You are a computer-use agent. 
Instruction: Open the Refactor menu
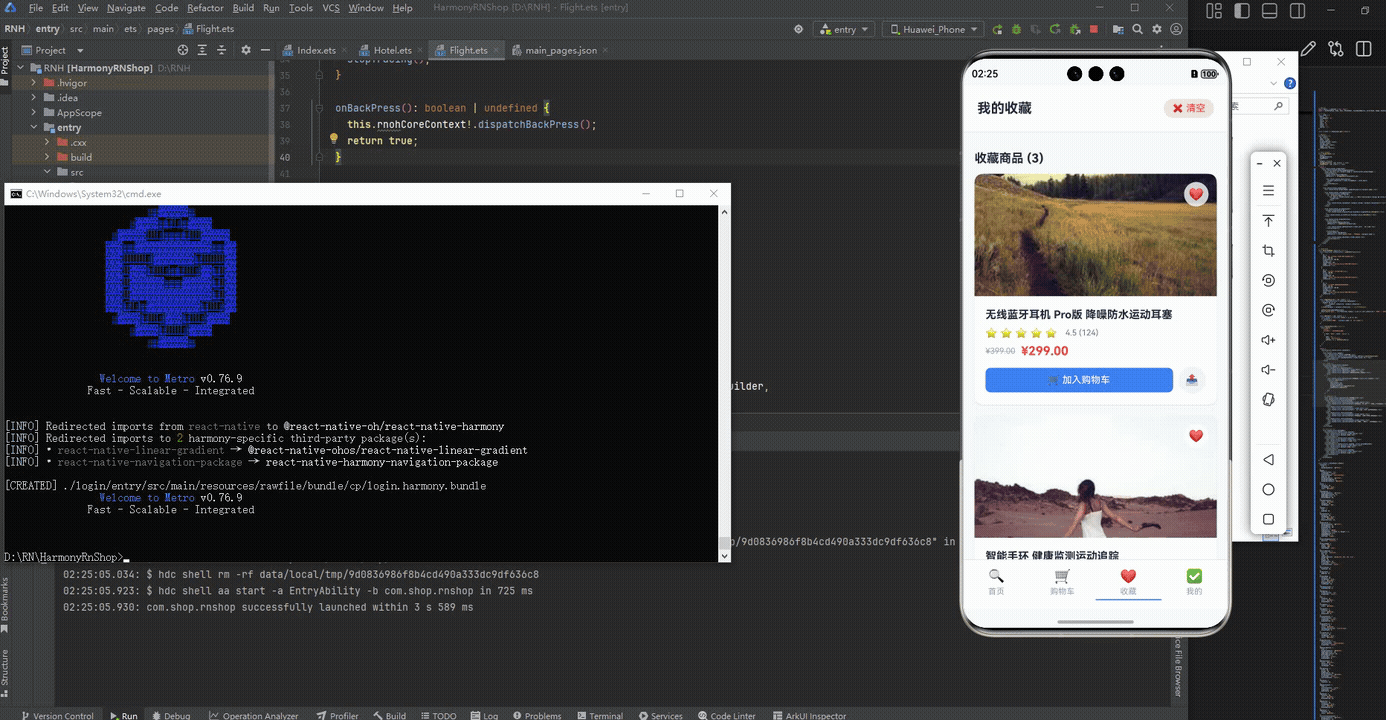pos(205,8)
